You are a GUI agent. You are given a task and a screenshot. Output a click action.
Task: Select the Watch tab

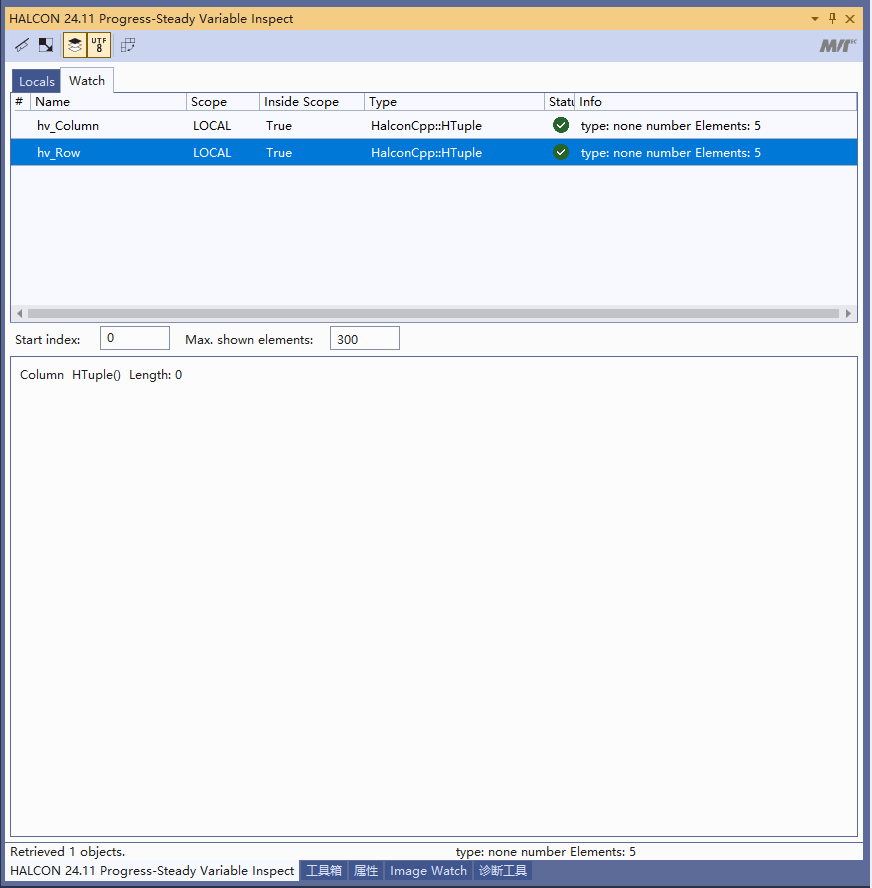[87, 80]
